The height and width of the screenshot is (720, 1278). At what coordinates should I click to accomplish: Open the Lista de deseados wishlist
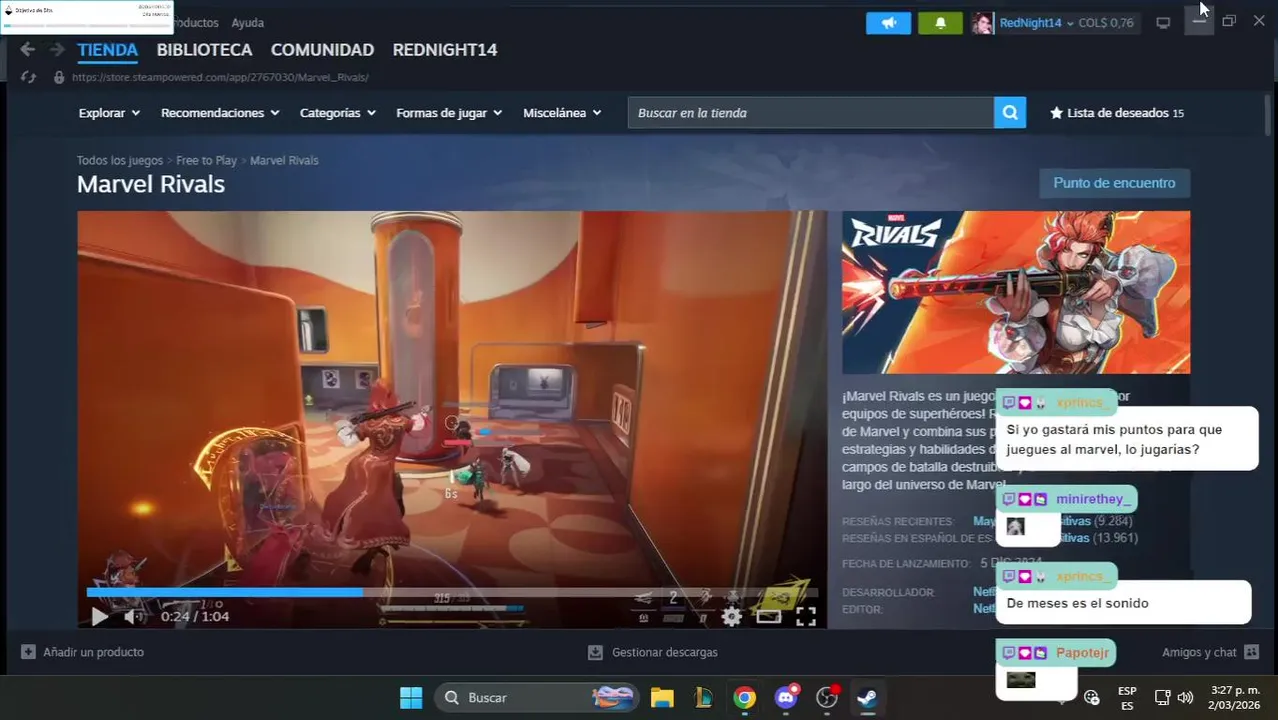[x=1116, y=113]
